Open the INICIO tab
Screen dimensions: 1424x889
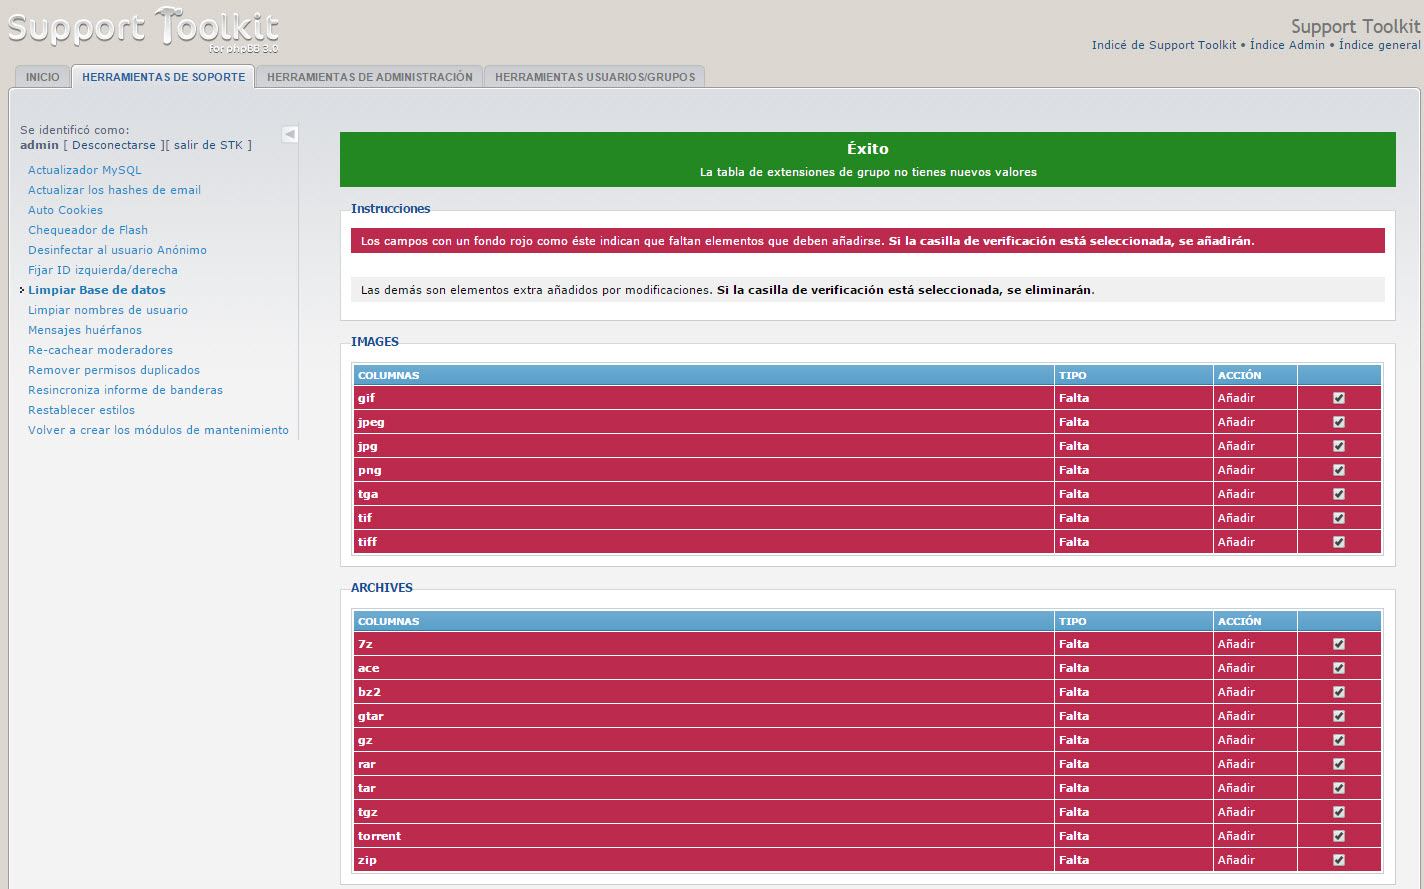pos(43,77)
